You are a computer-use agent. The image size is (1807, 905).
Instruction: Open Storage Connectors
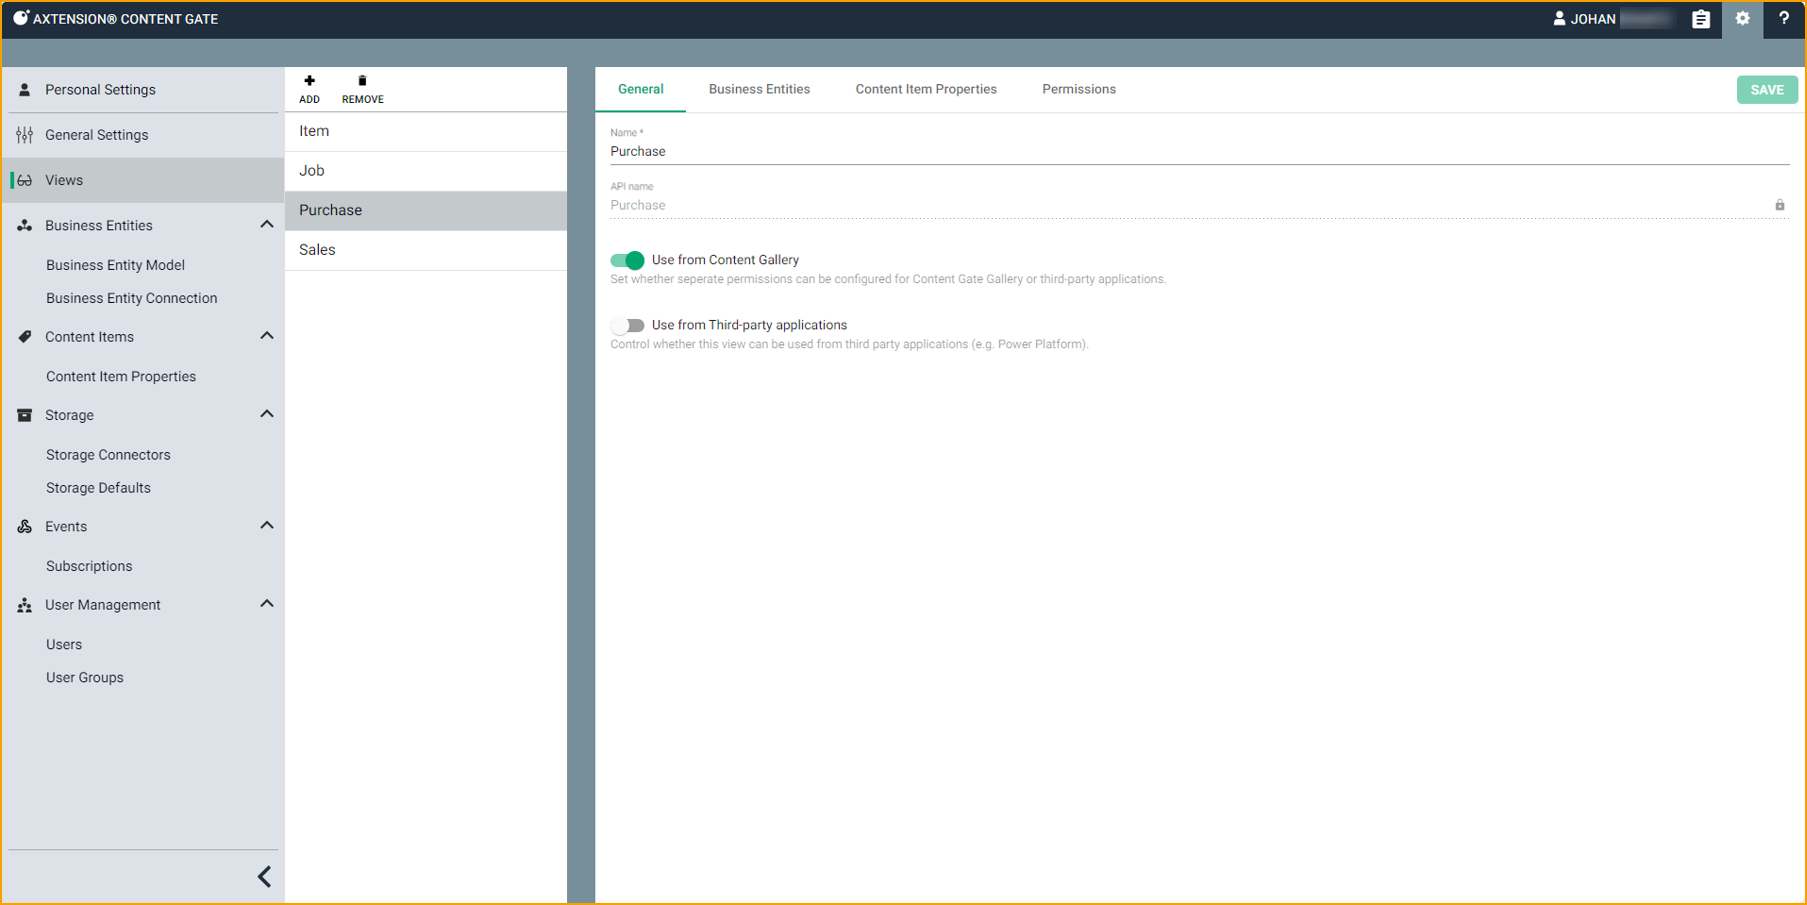point(108,455)
